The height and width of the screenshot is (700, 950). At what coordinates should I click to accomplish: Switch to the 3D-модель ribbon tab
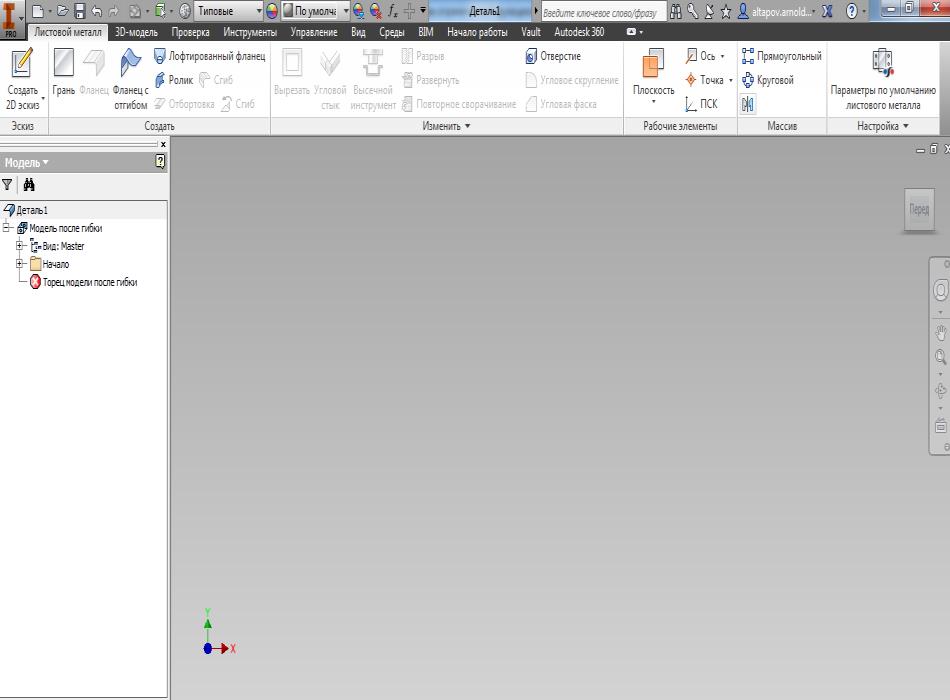tap(136, 32)
